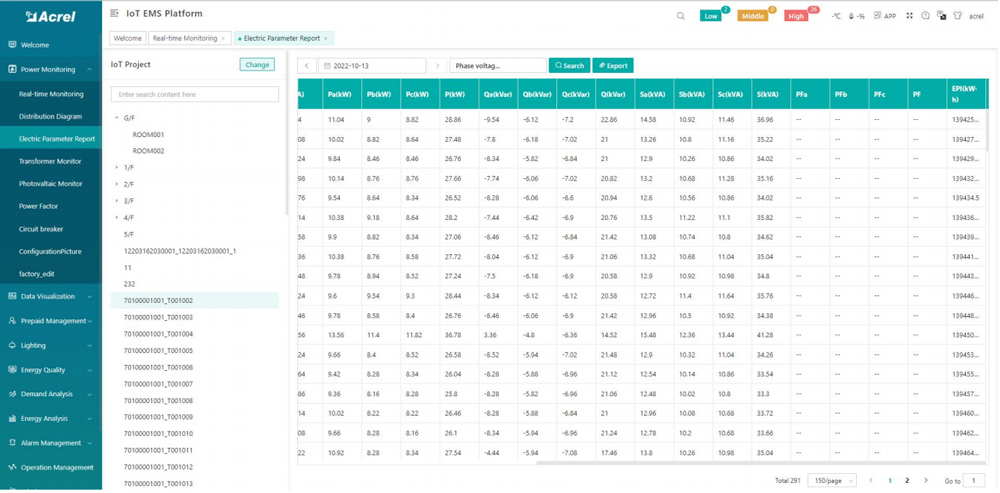Click the Alarm Management sidebar icon
Screen dimensions: 1000x493
[x=12, y=443]
